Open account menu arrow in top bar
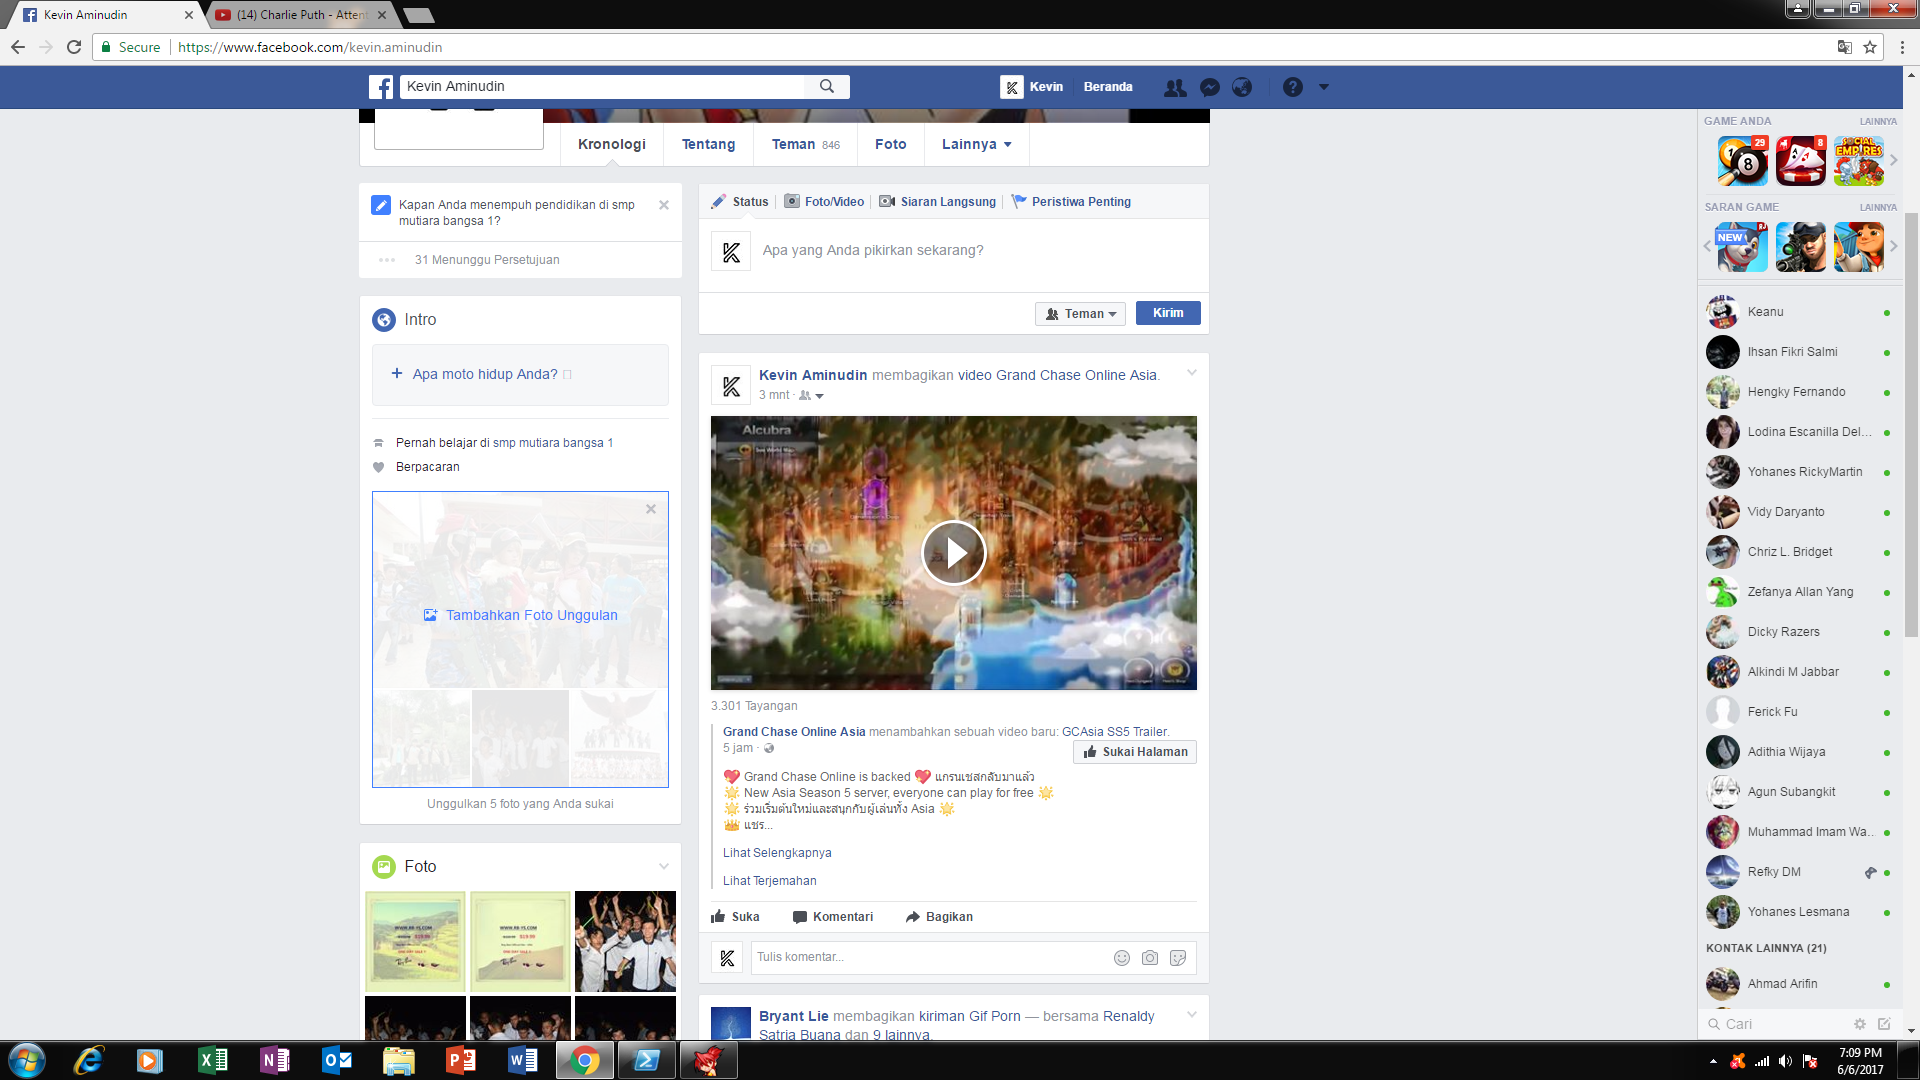 click(x=1323, y=87)
